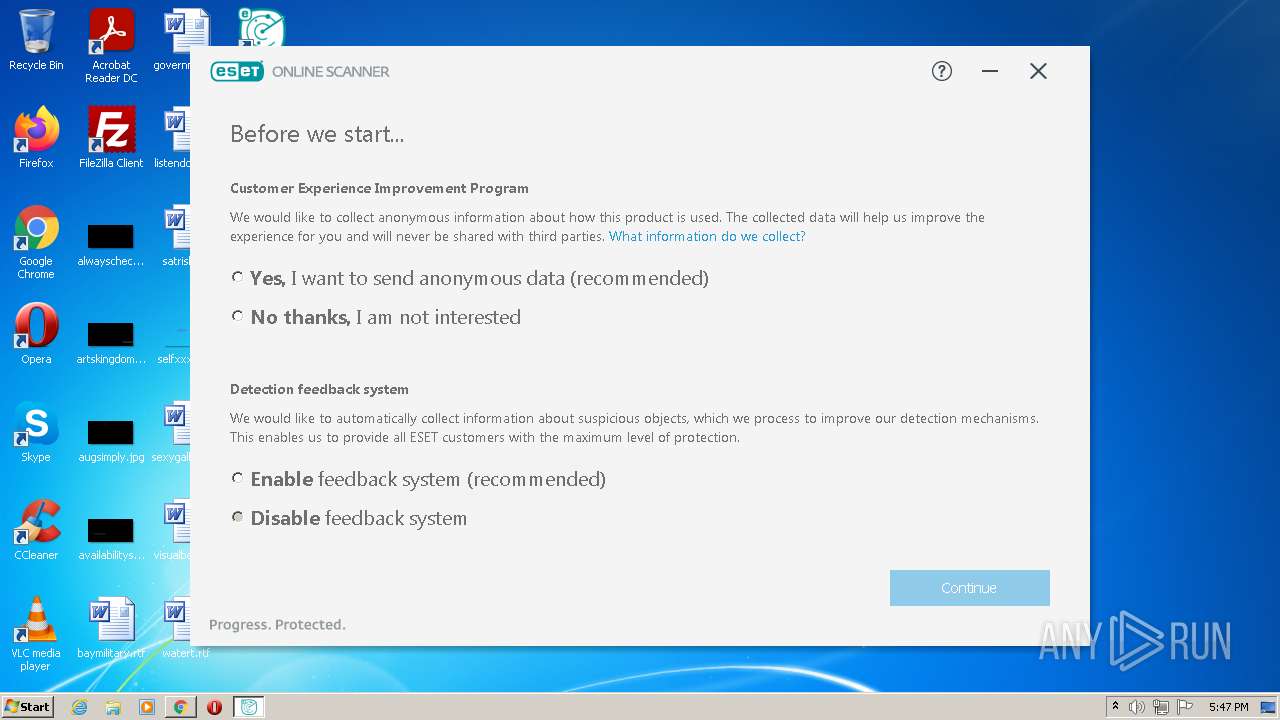
Task: Click 'Before we start...' heading
Action: pyautogui.click(x=317, y=134)
